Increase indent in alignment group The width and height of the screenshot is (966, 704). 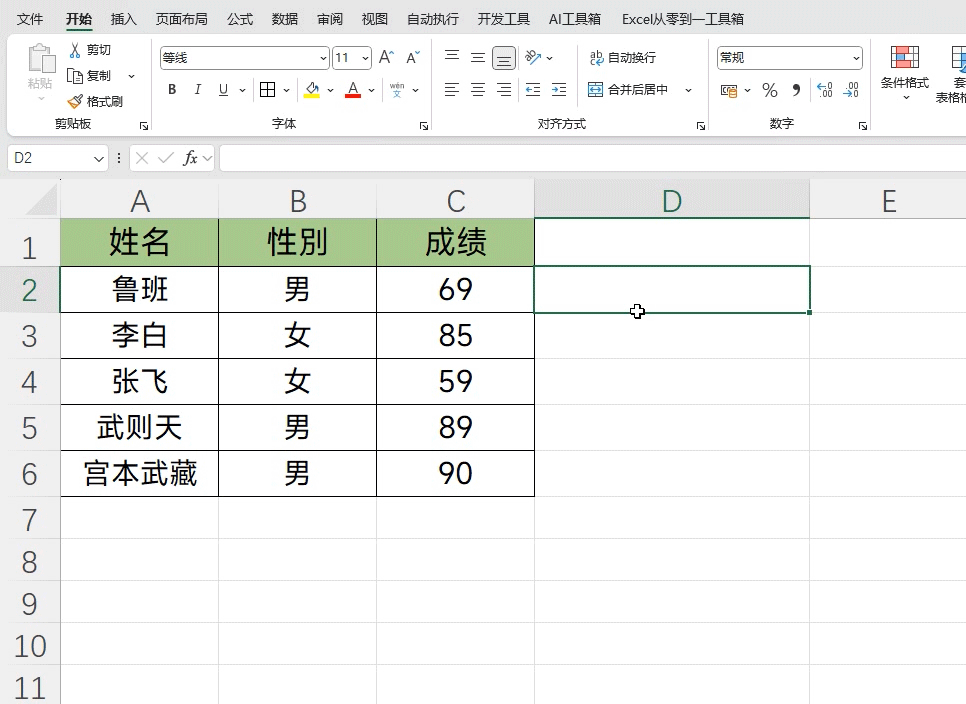click(x=559, y=90)
